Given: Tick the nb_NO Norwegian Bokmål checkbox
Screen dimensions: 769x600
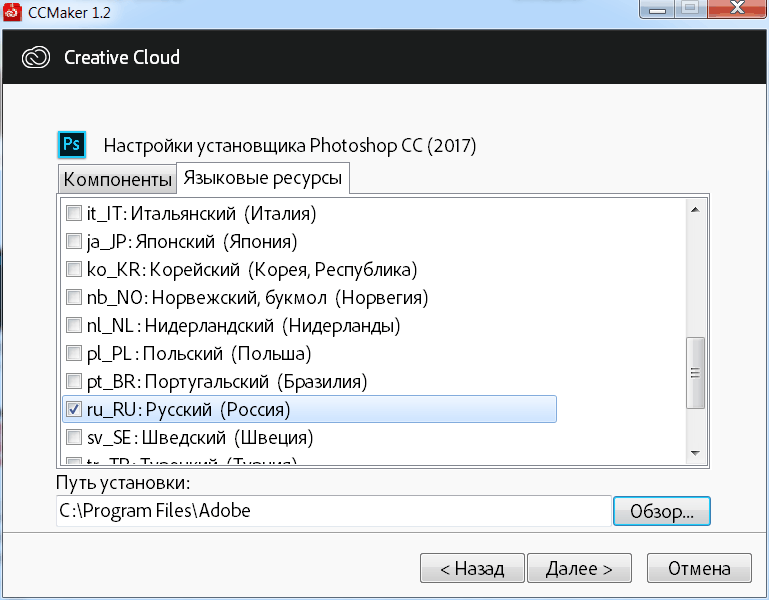Looking at the screenshot, I should tap(74, 297).
